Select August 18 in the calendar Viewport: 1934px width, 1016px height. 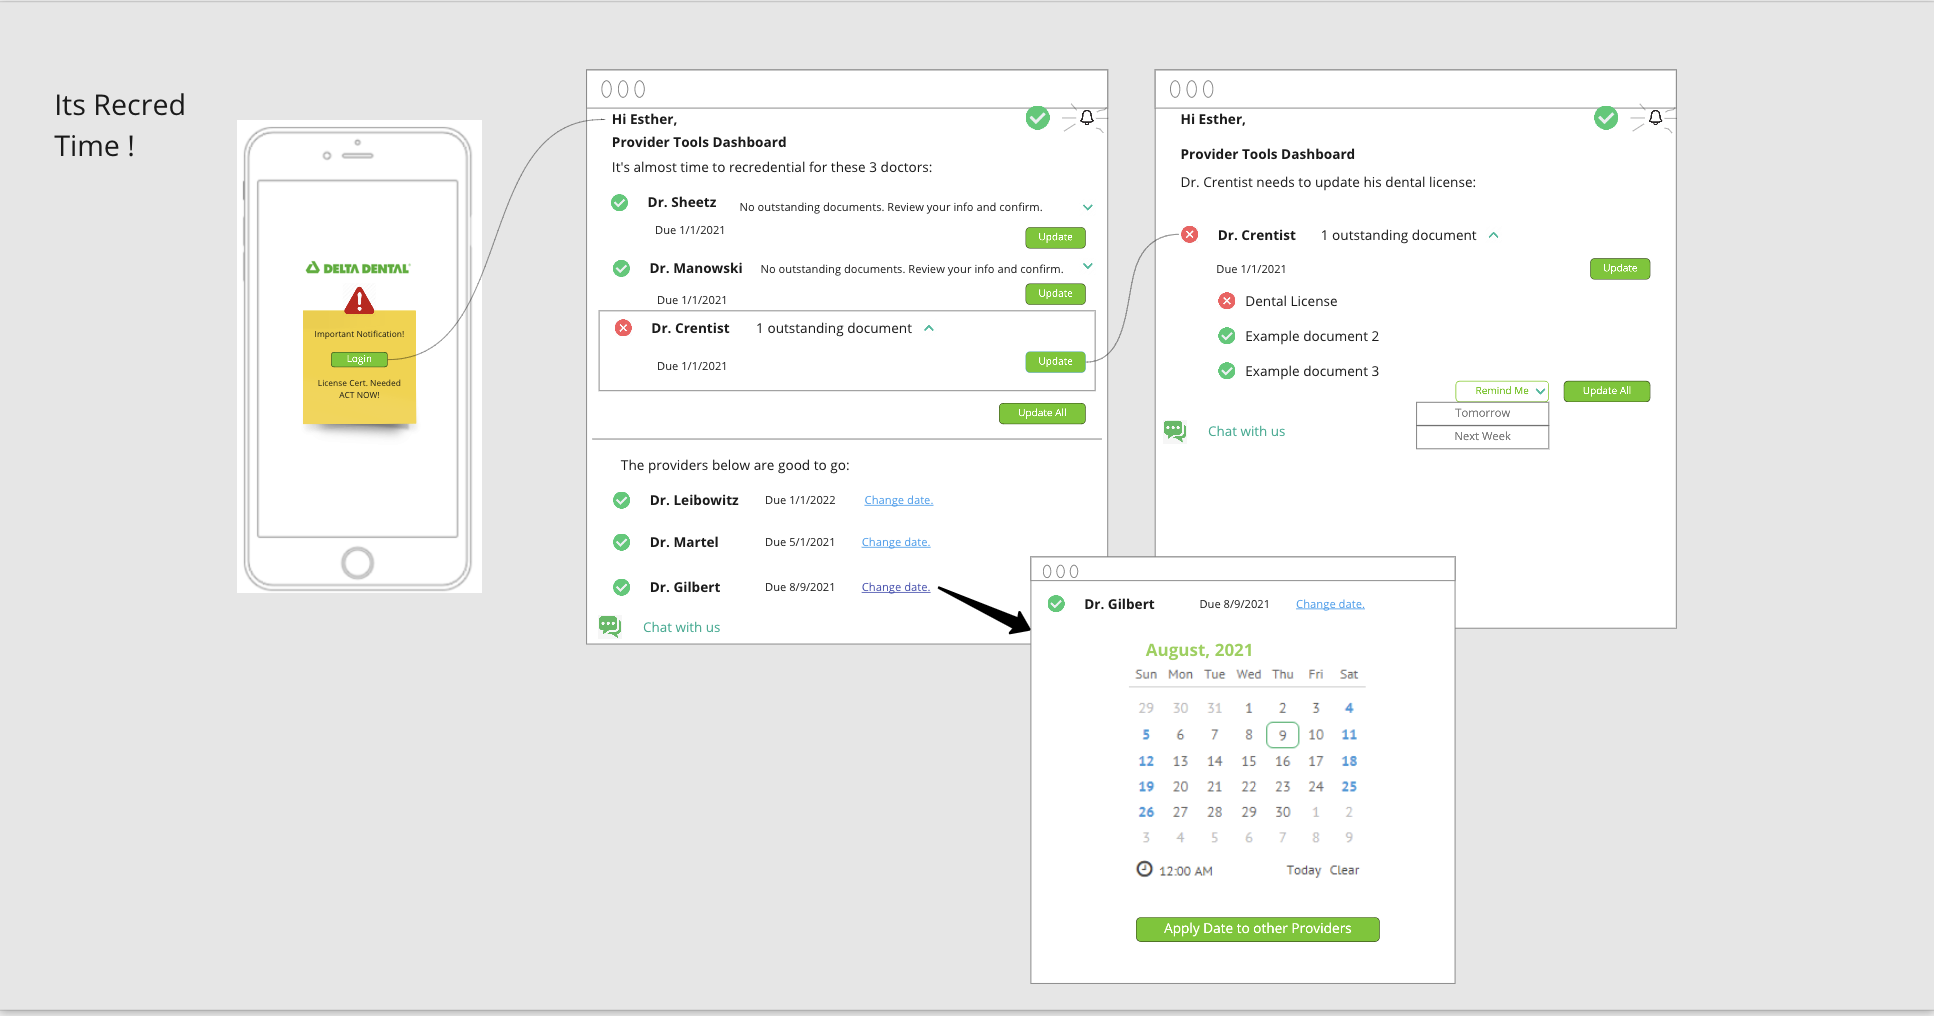click(1349, 761)
